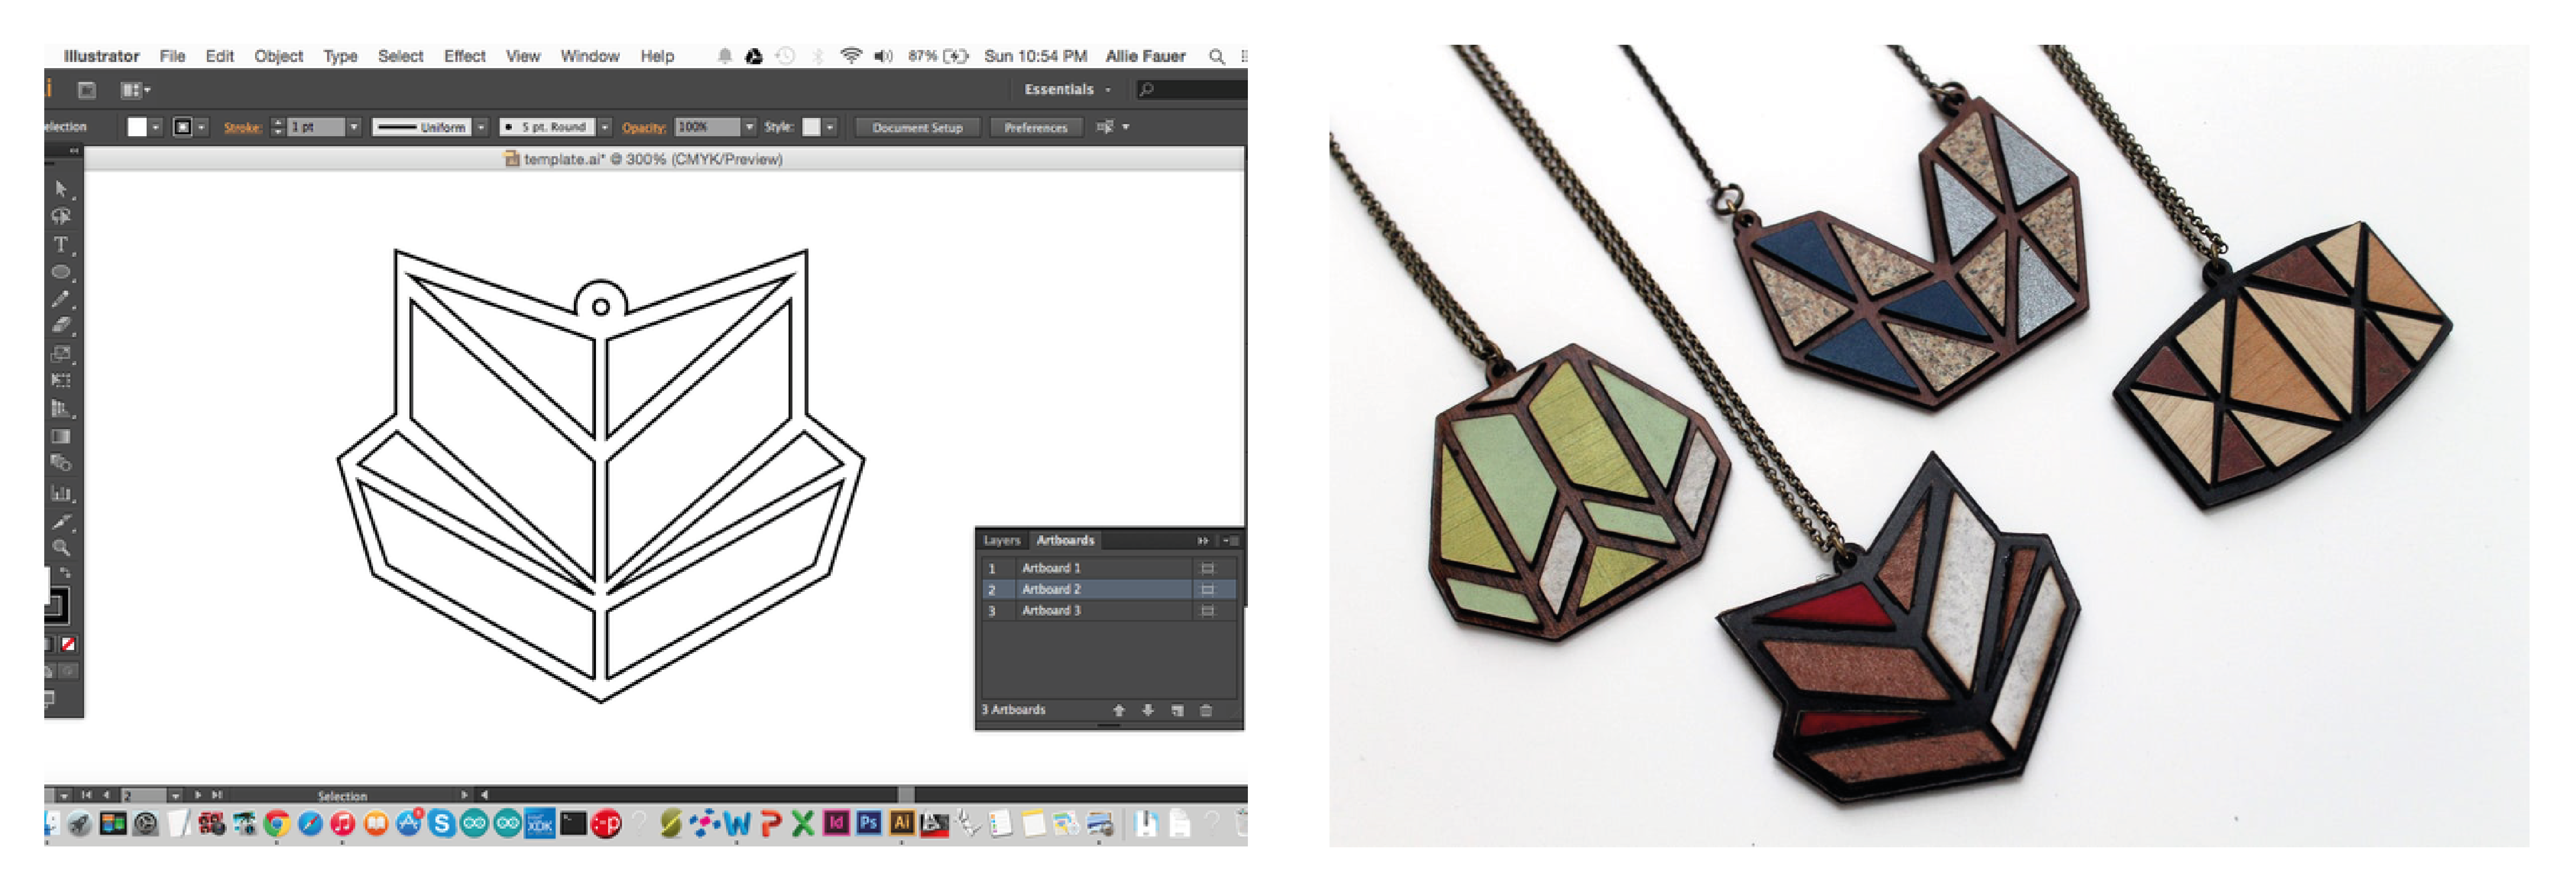Select the Free Transform tool
The height and width of the screenshot is (892, 2576).
coord(61,380)
